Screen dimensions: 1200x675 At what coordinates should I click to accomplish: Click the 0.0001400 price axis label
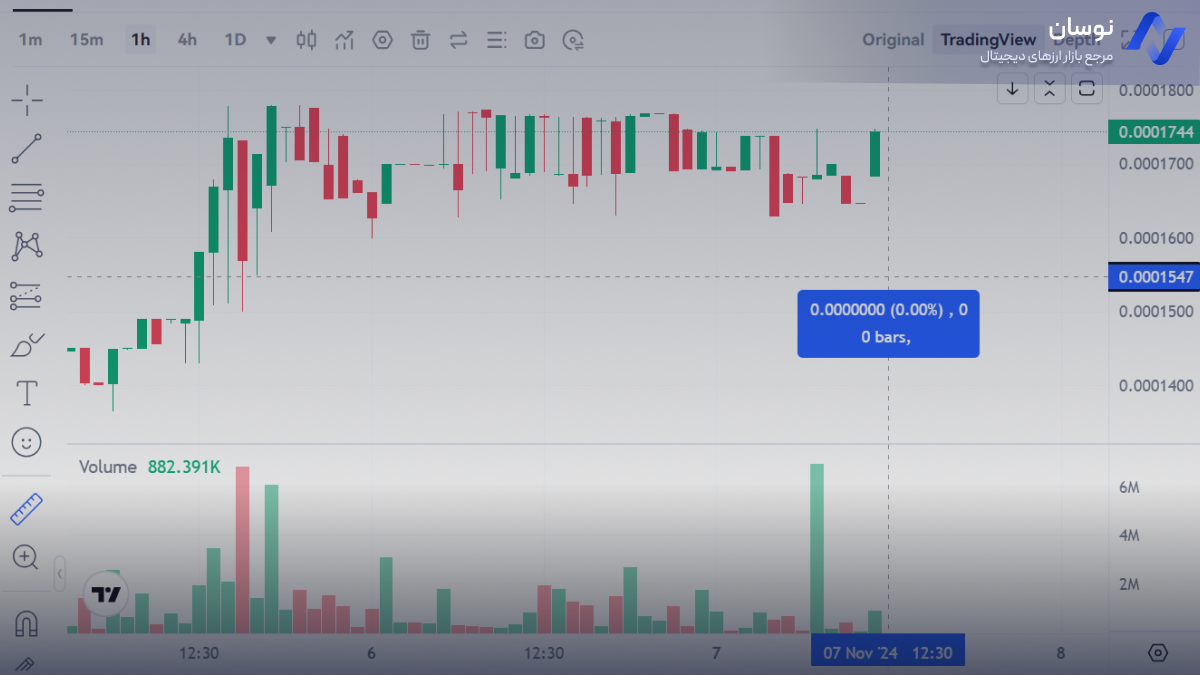tap(1156, 386)
